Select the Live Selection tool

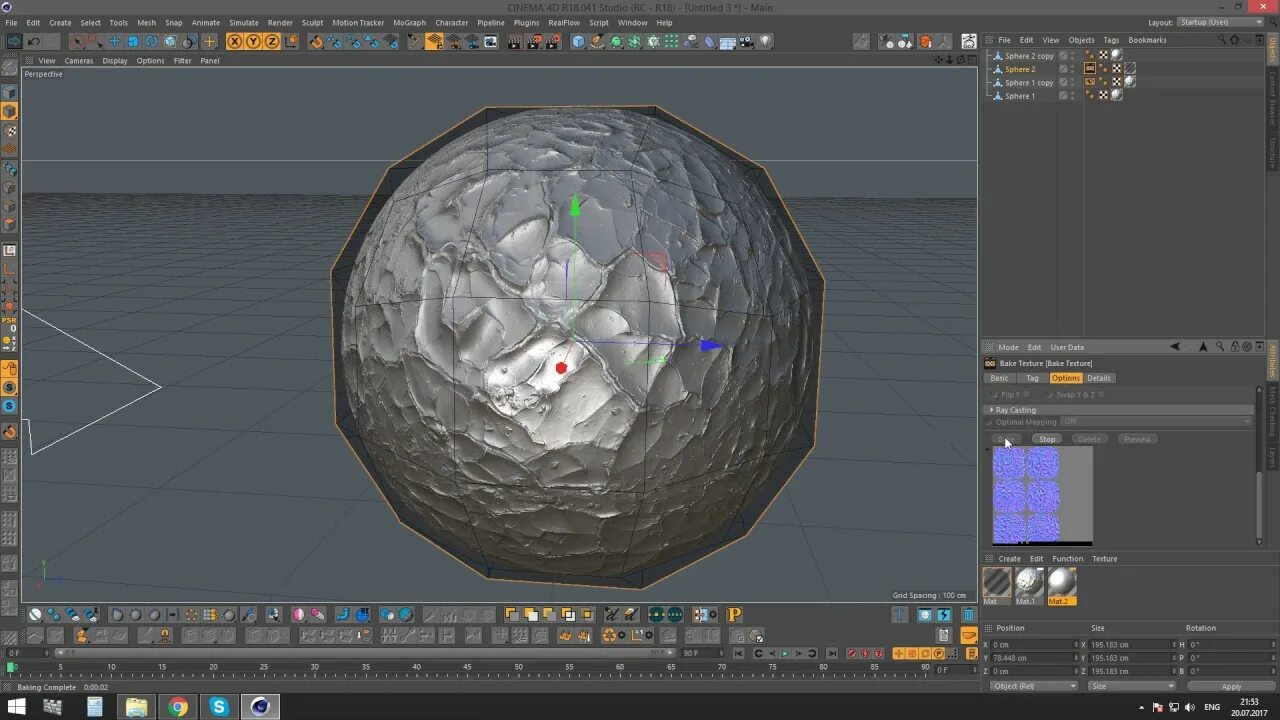[x=77, y=41]
